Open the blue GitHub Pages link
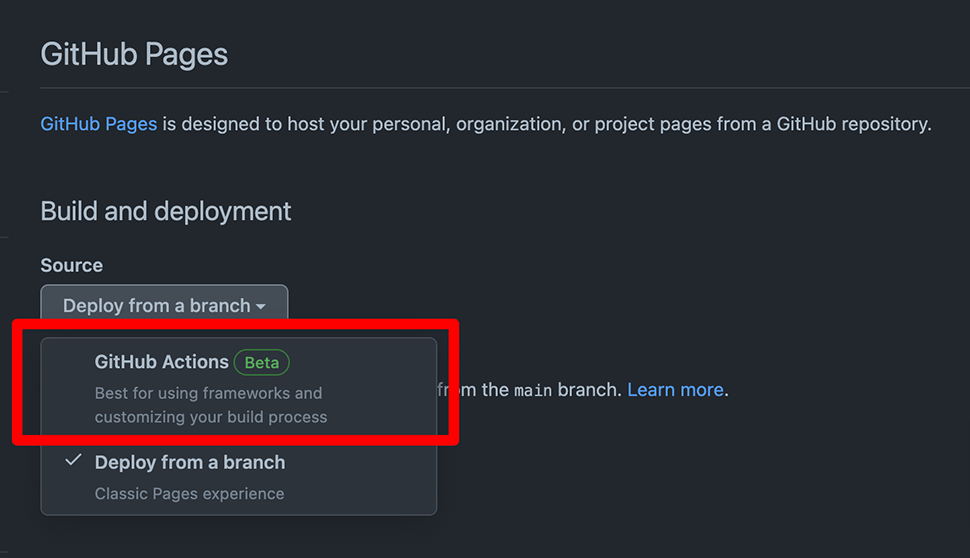This screenshot has height=558, width=970. point(99,124)
